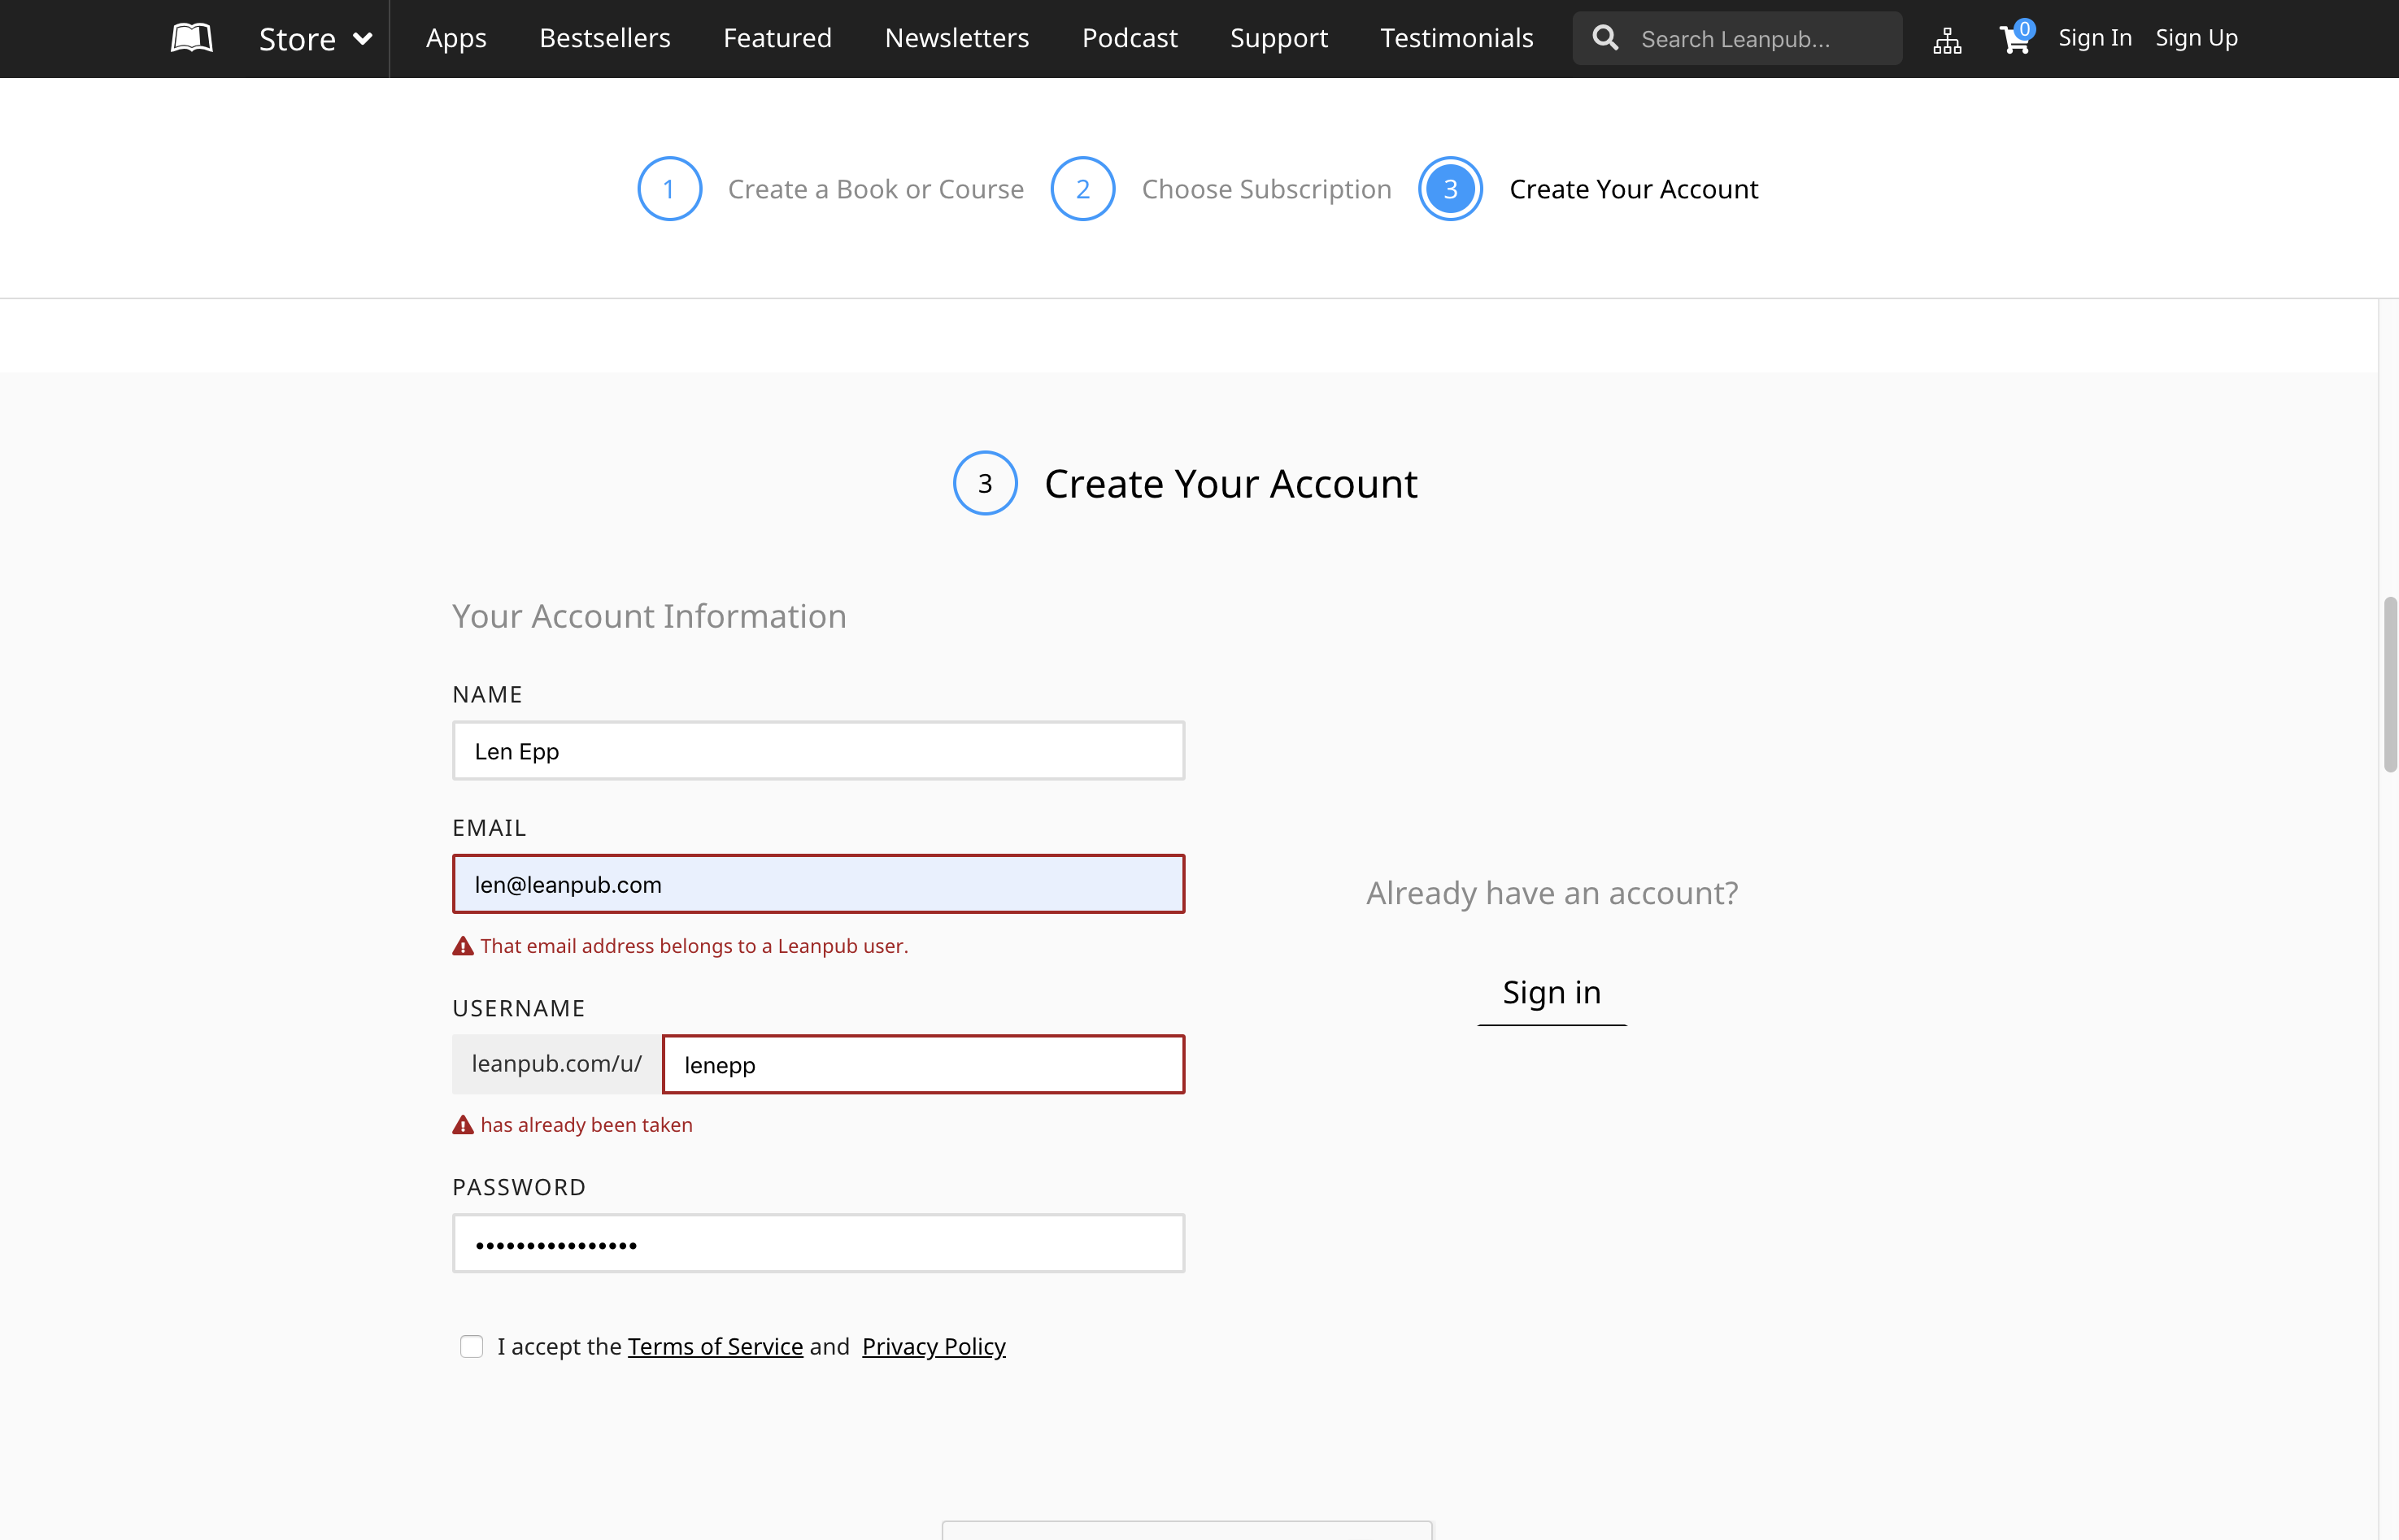Screen dimensions: 2399x1540
Task: Click the email belongs to Leanpub user message
Action: point(694,946)
